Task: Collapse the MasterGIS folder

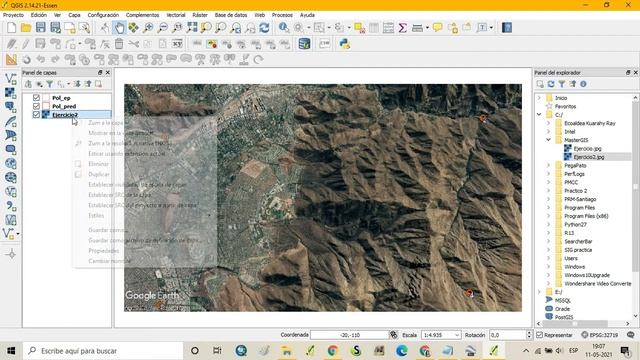Action: click(549, 140)
